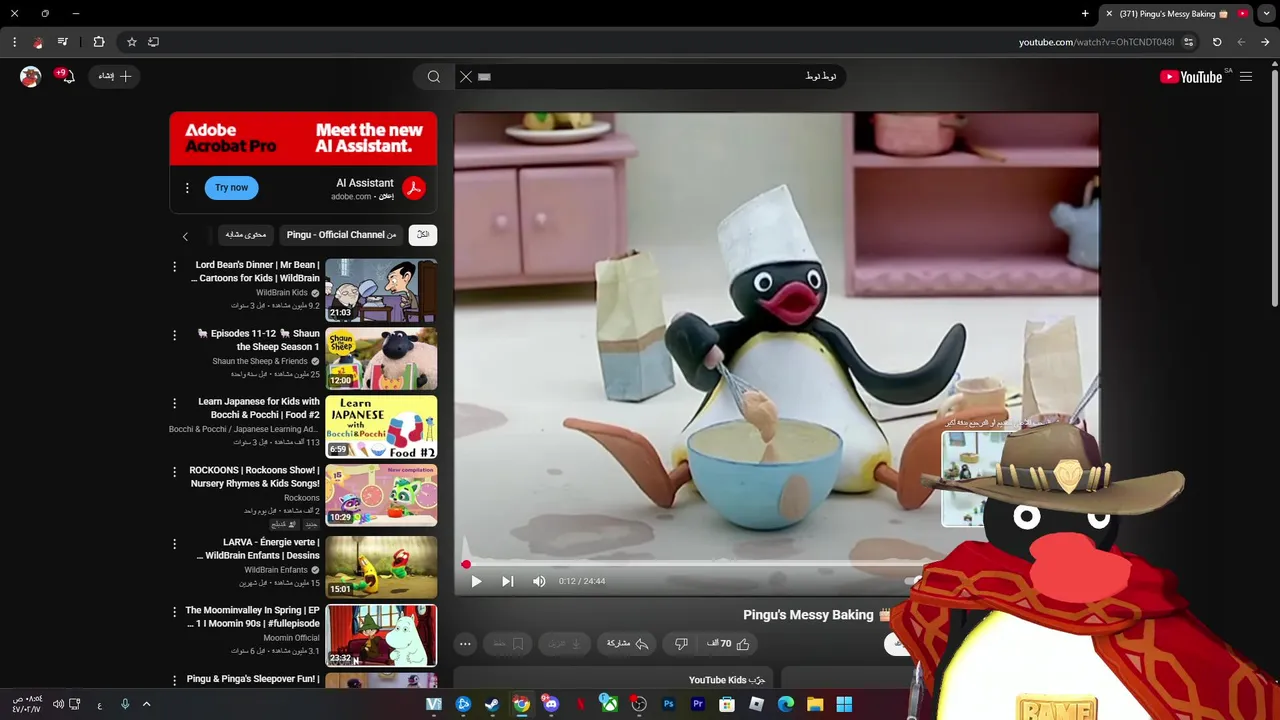Screen dimensions: 1280x720
Task: Close the Pingu's Messy Baking tab
Action: tap(1108, 14)
